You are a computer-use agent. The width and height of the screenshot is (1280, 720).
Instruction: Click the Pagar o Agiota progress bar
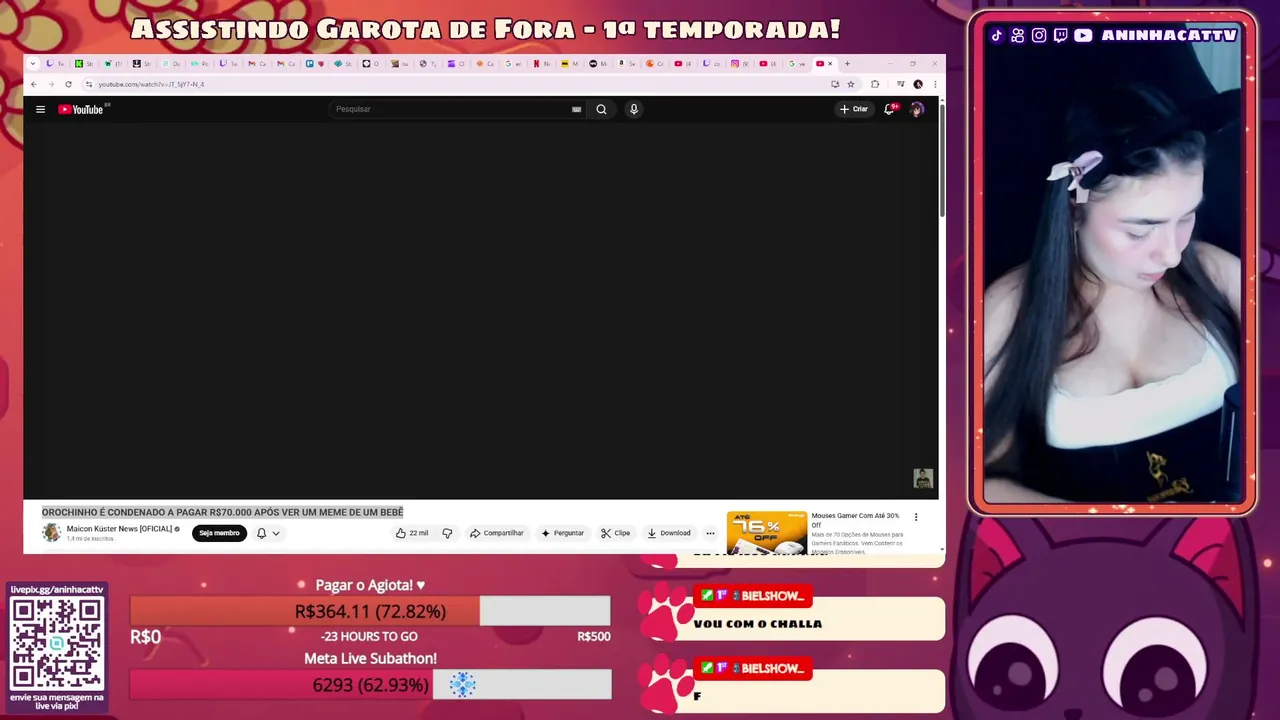(370, 611)
